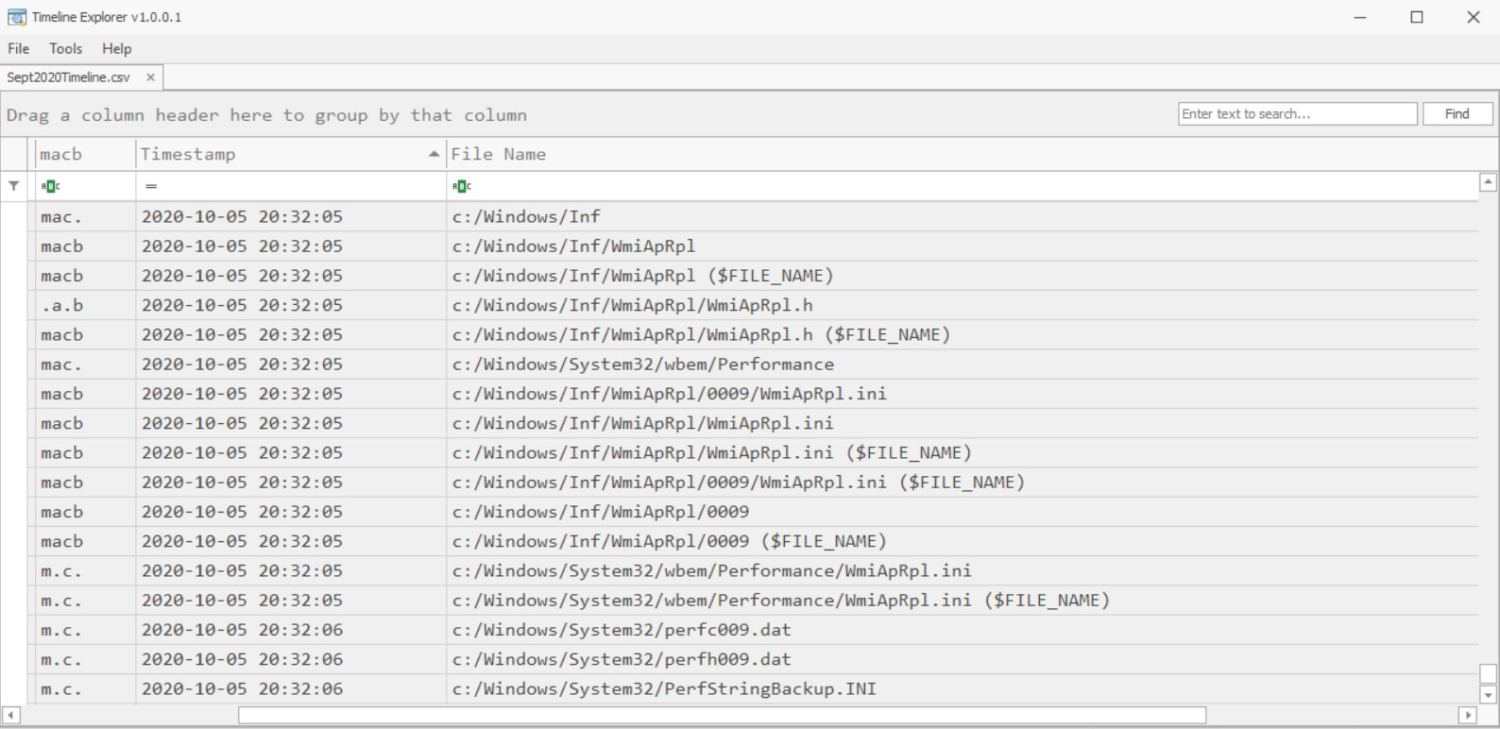This screenshot has height=729, width=1500.
Task: Click the Enter text to search field
Action: (x=1295, y=112)
